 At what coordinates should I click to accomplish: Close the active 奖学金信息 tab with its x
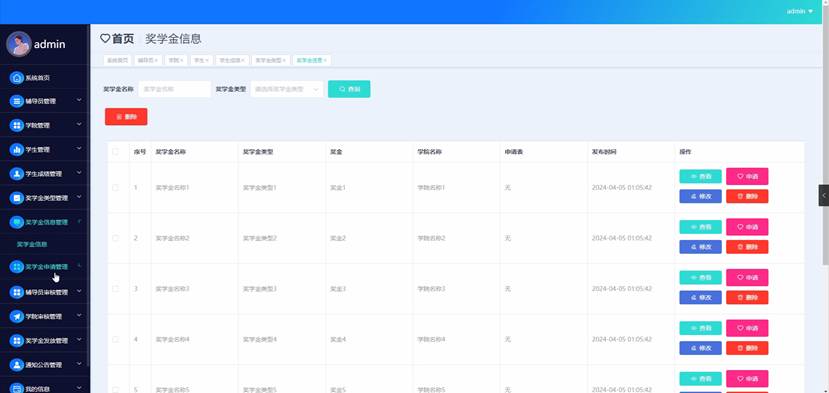point(325,61)
